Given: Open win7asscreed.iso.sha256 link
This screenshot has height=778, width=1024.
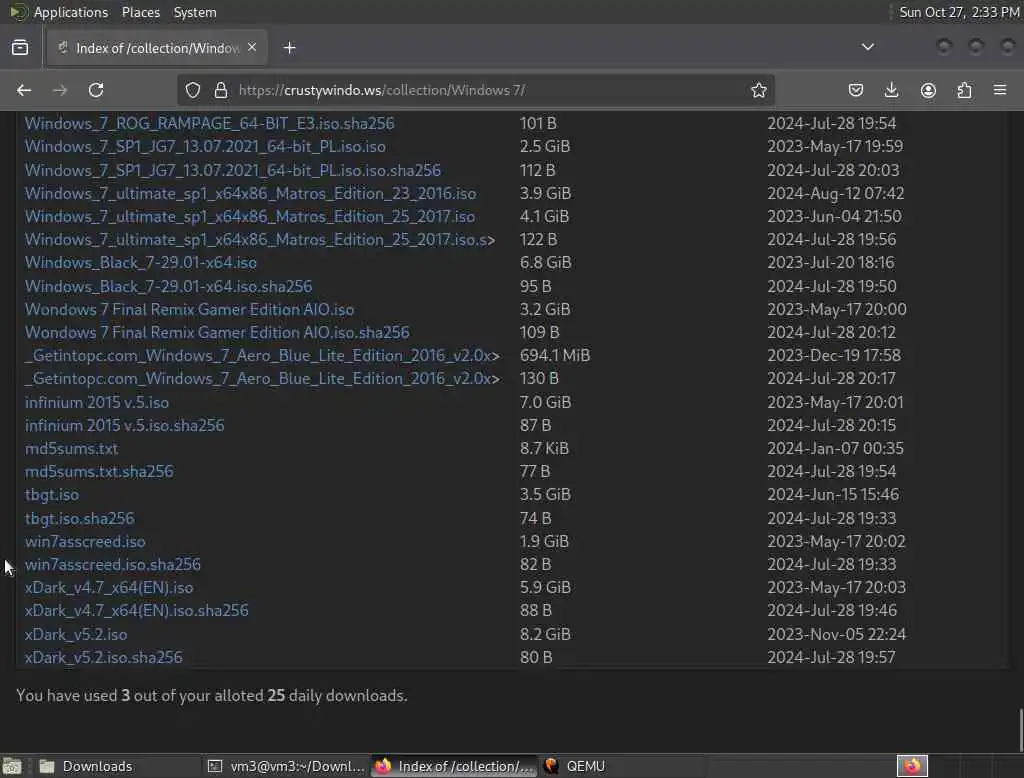Looking at the screenshot, I should pos(113,564).
